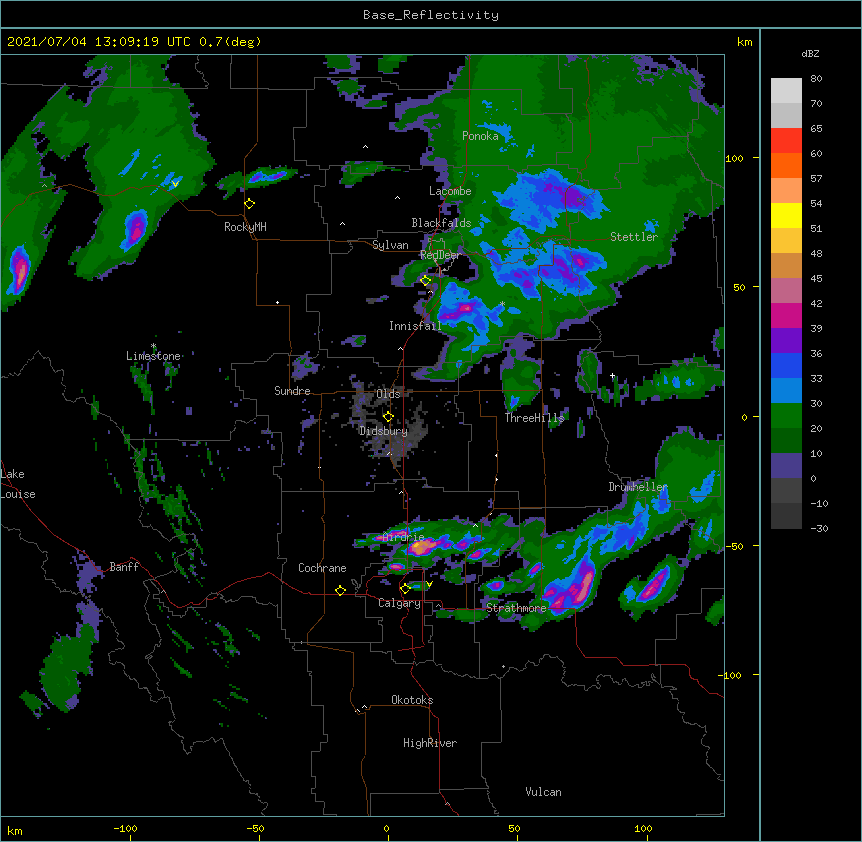Click the Innisfail city label

pyautogui.click(x=415, y=326)
